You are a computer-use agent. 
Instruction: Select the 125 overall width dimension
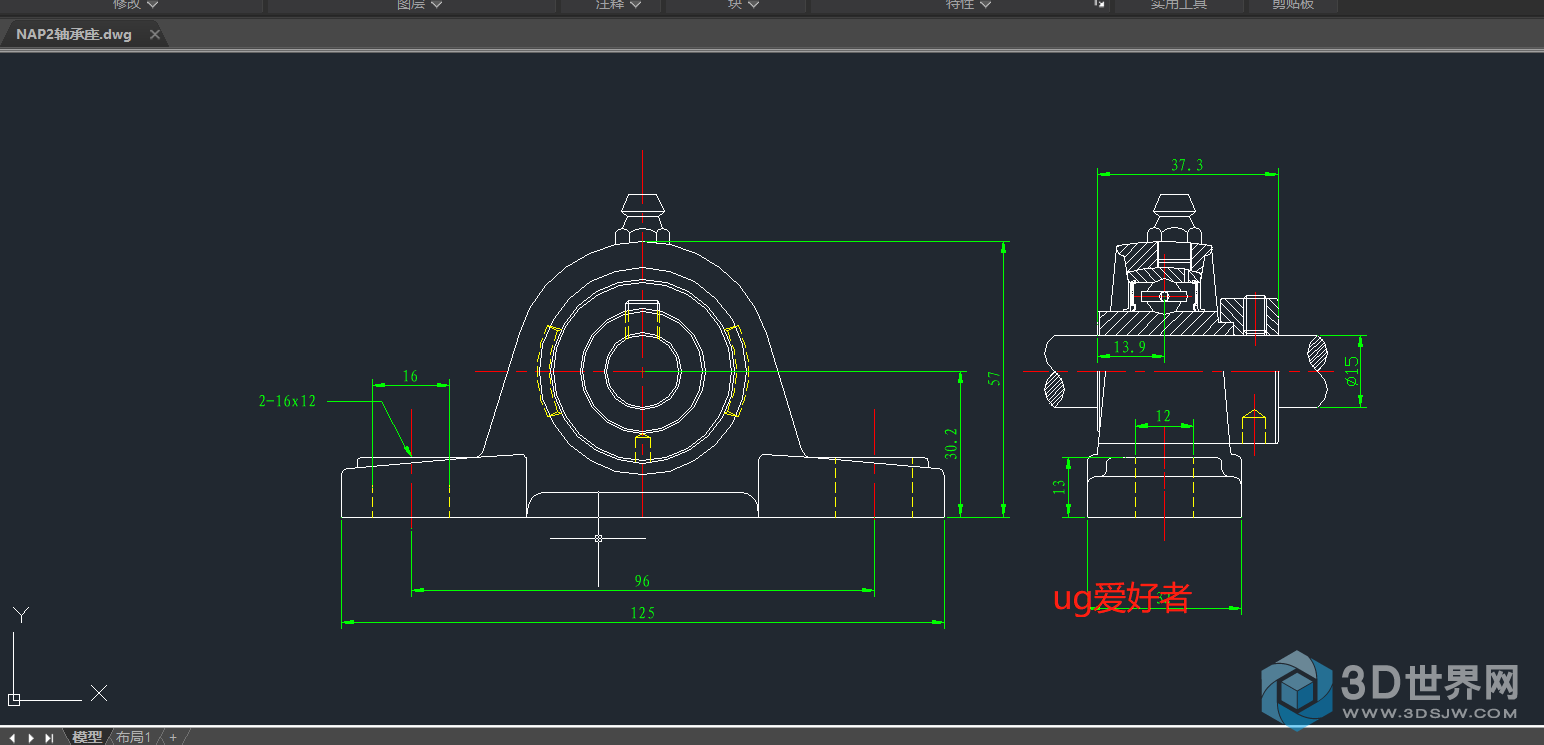tap(643, 613)
